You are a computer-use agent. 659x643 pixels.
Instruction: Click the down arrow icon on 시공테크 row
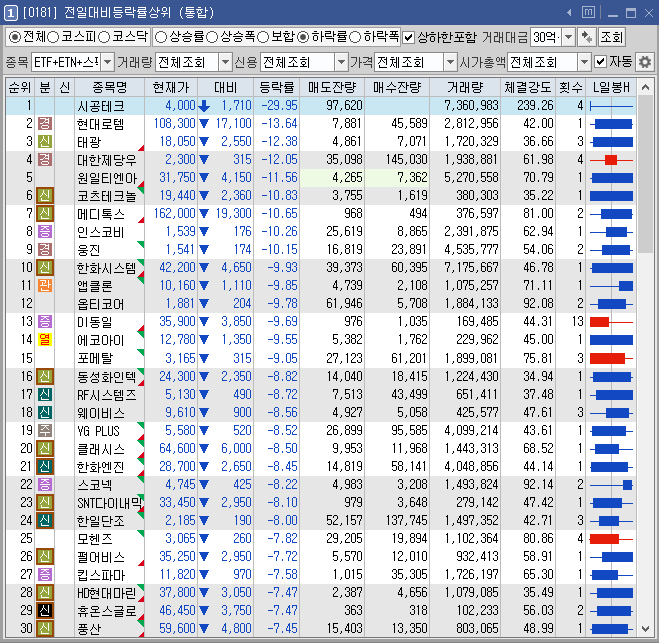[x=204, y=106]
